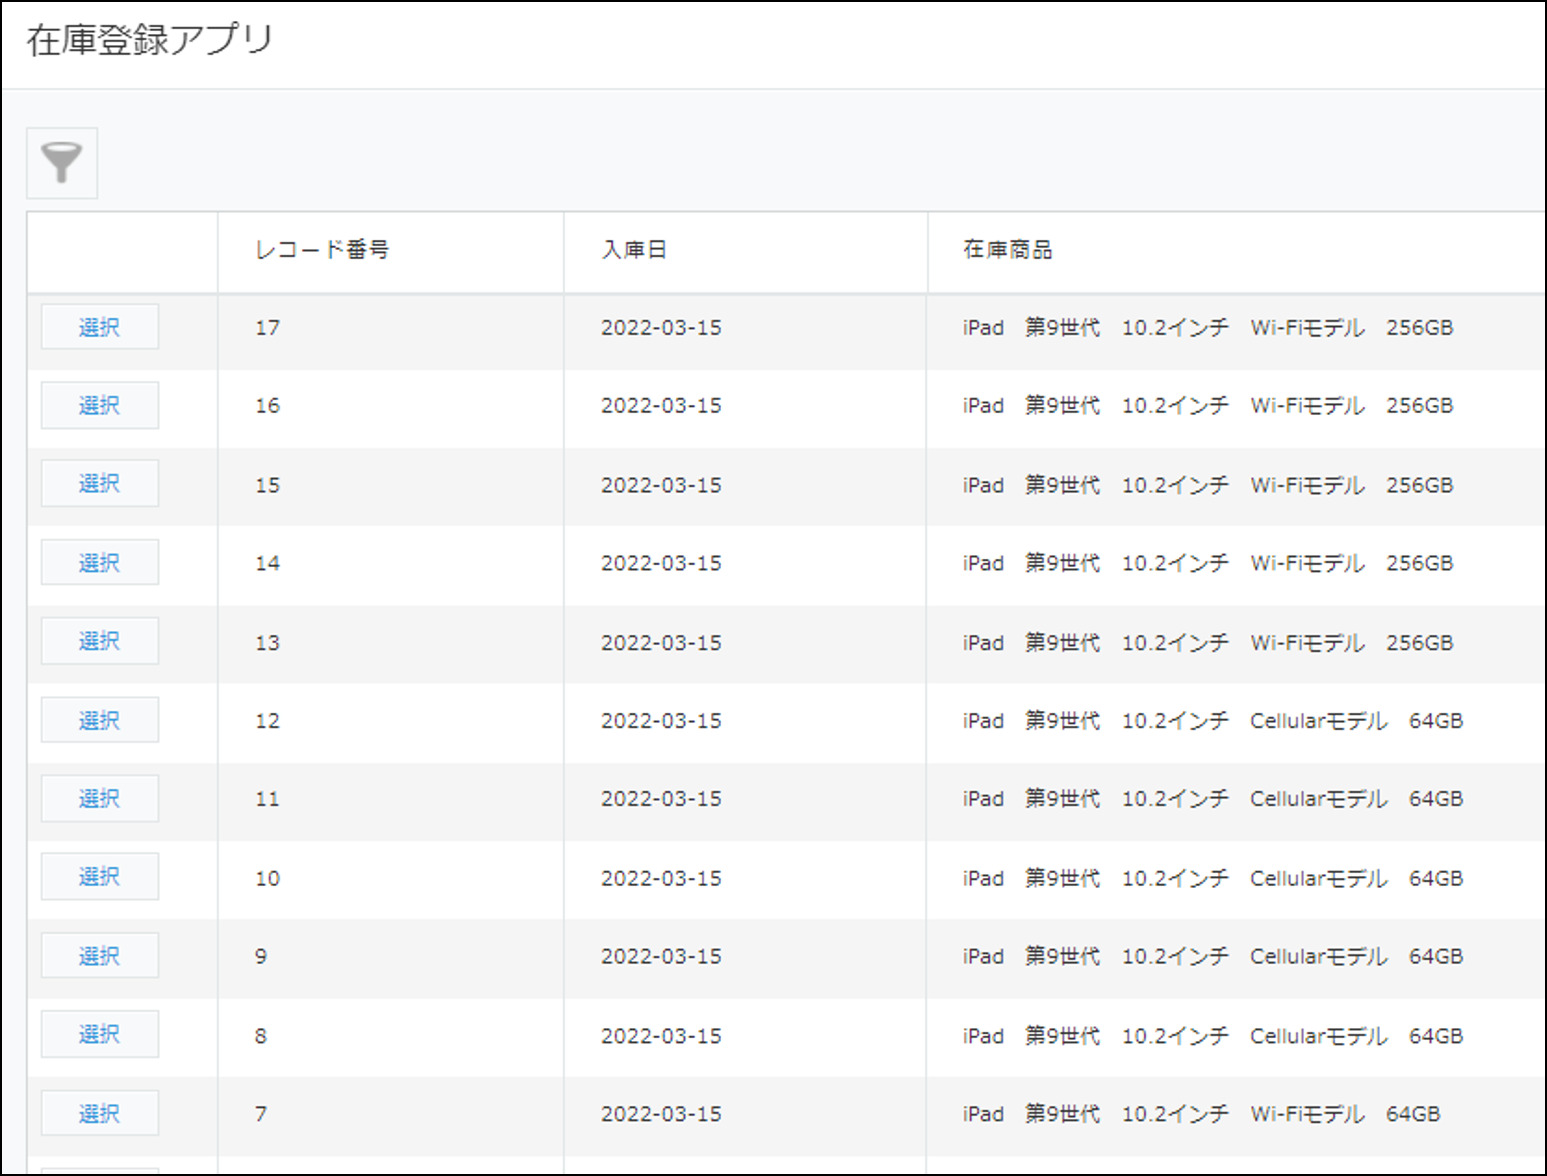This screenshot has height=1176, width=1547.
Task: Click 選択 button for record 10
Action: point(100,877)
